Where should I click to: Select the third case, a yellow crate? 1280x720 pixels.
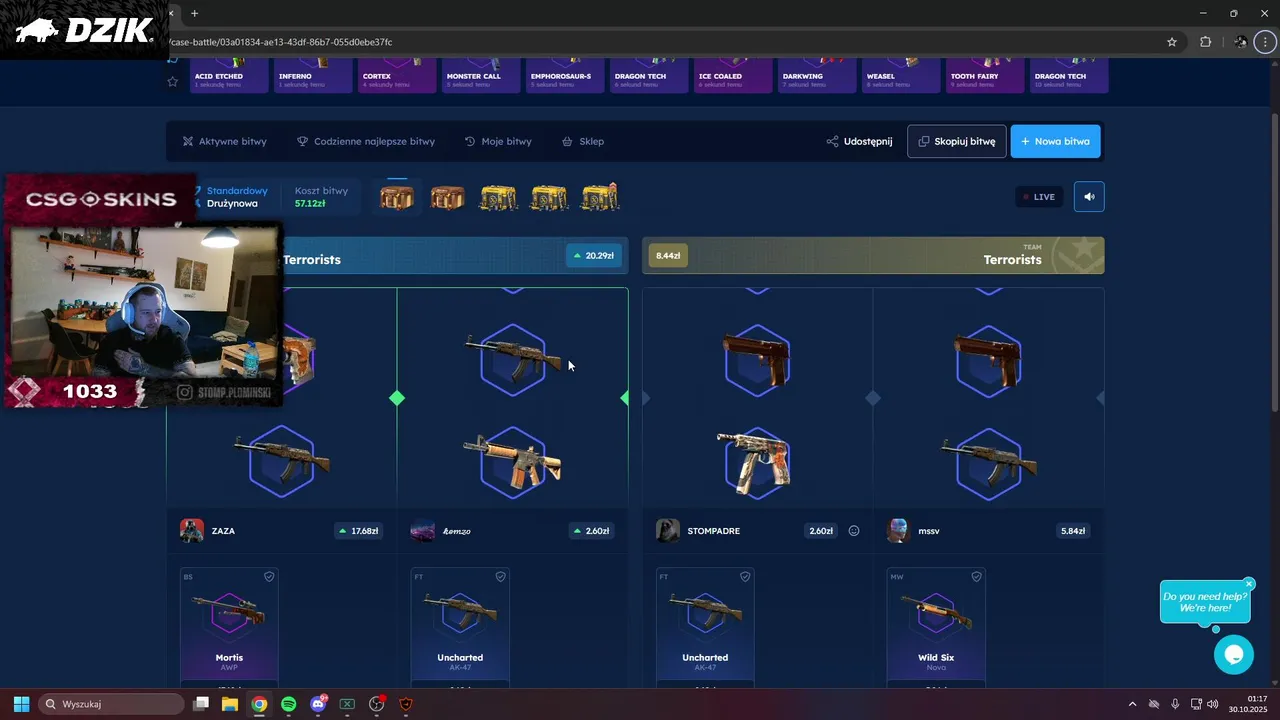click(498, 197)
